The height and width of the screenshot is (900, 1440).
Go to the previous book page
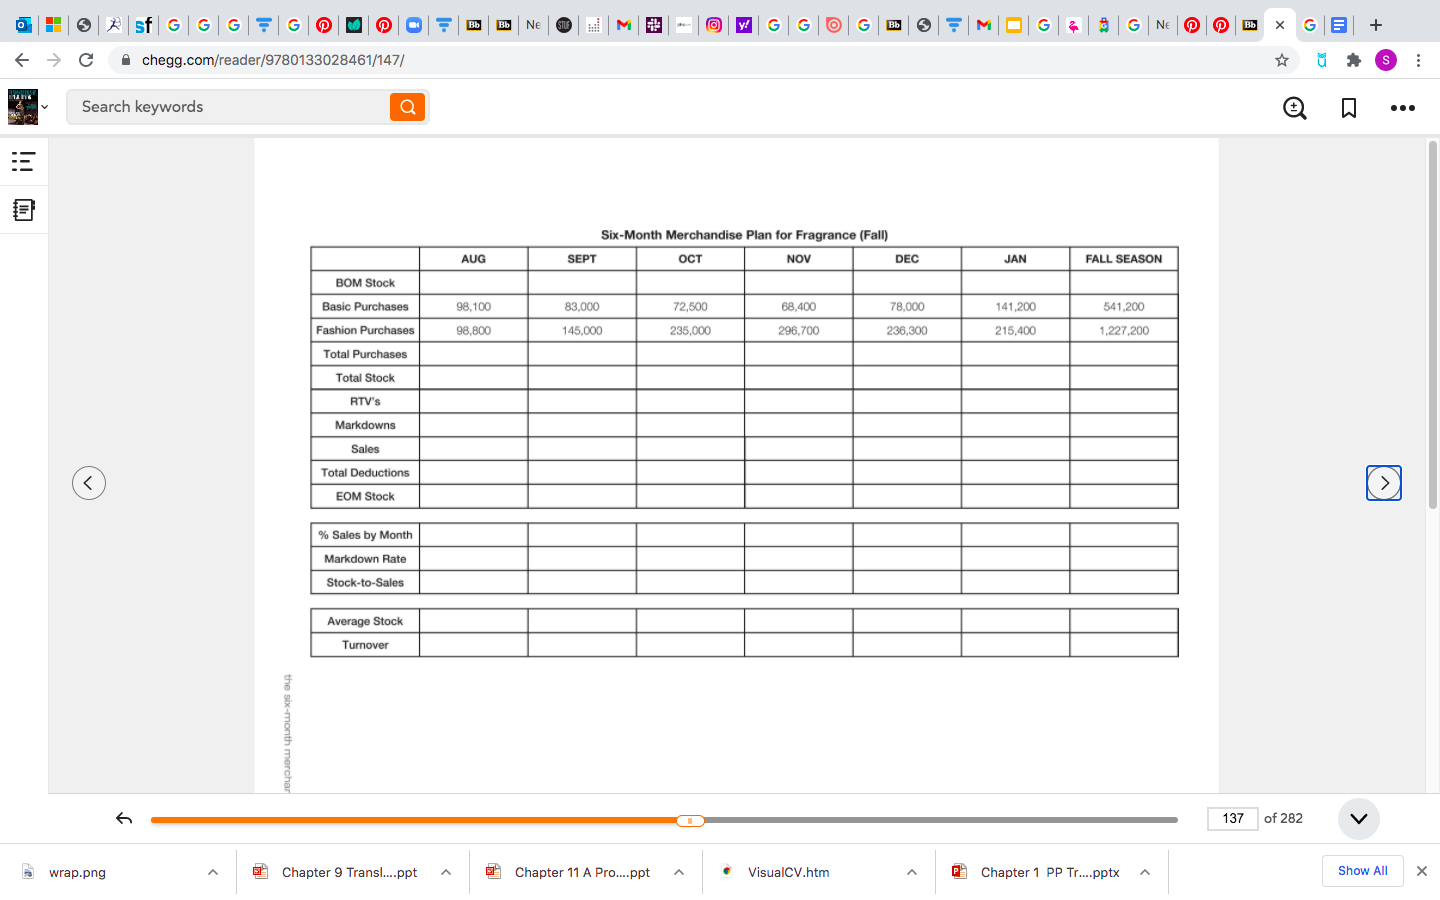(89, 483)
